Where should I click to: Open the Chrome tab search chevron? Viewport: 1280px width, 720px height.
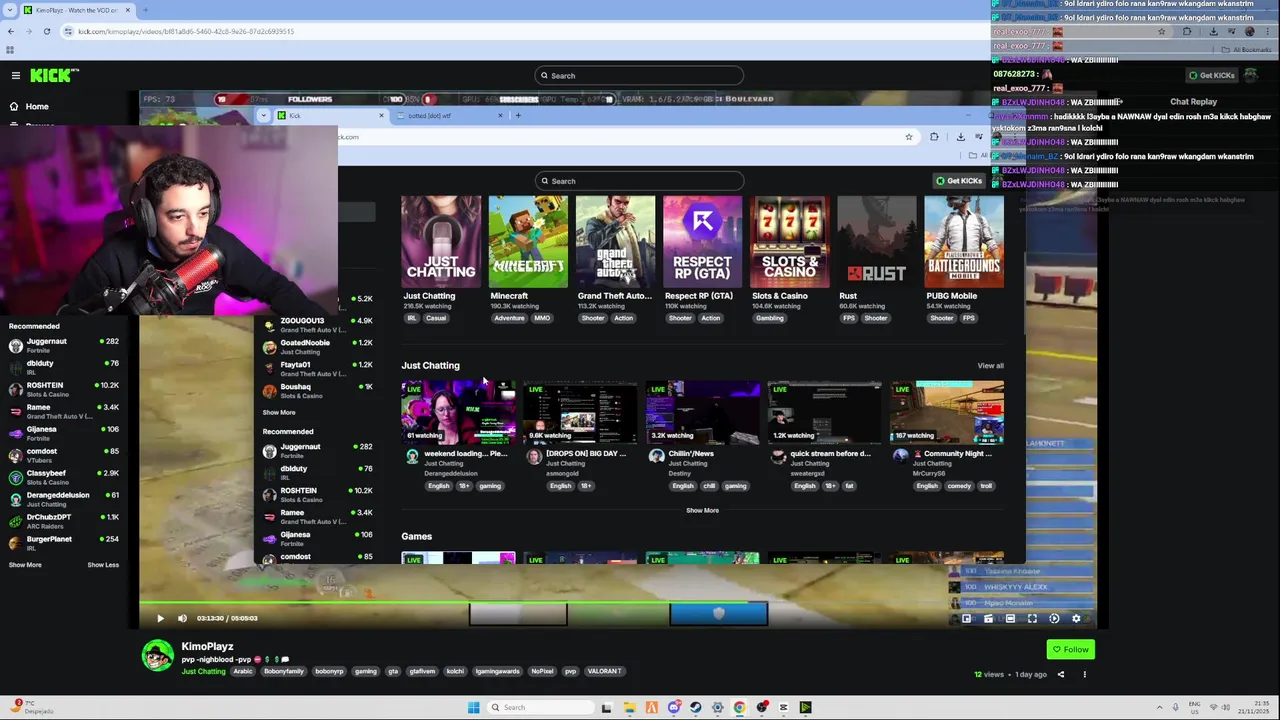point(10,10)
